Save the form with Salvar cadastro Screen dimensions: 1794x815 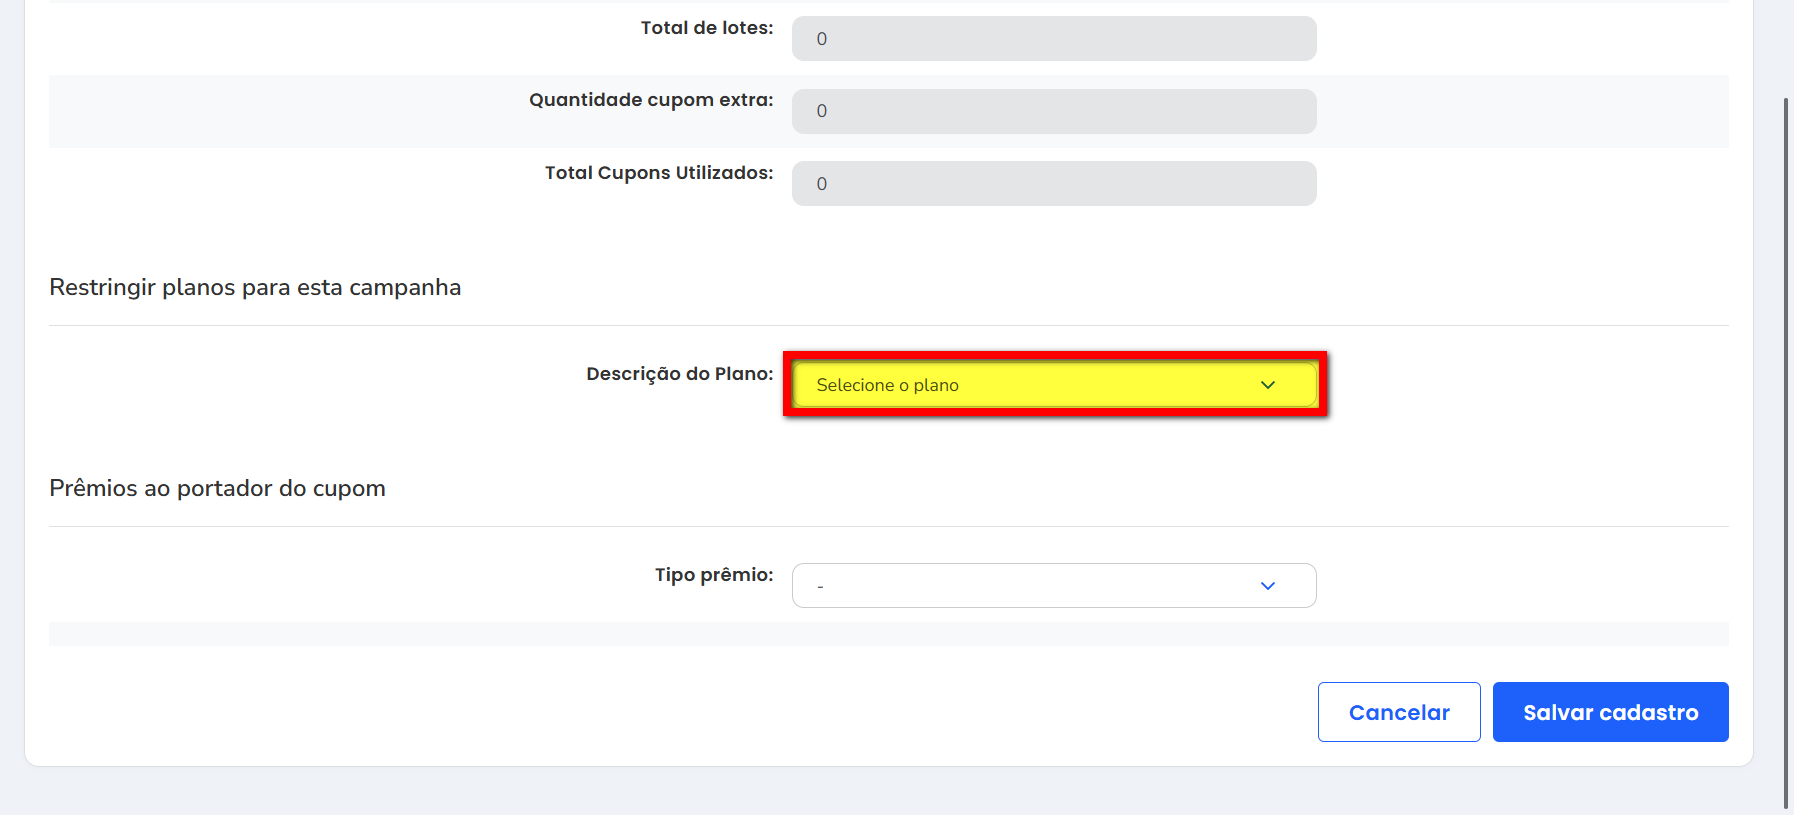[1609, 712]
